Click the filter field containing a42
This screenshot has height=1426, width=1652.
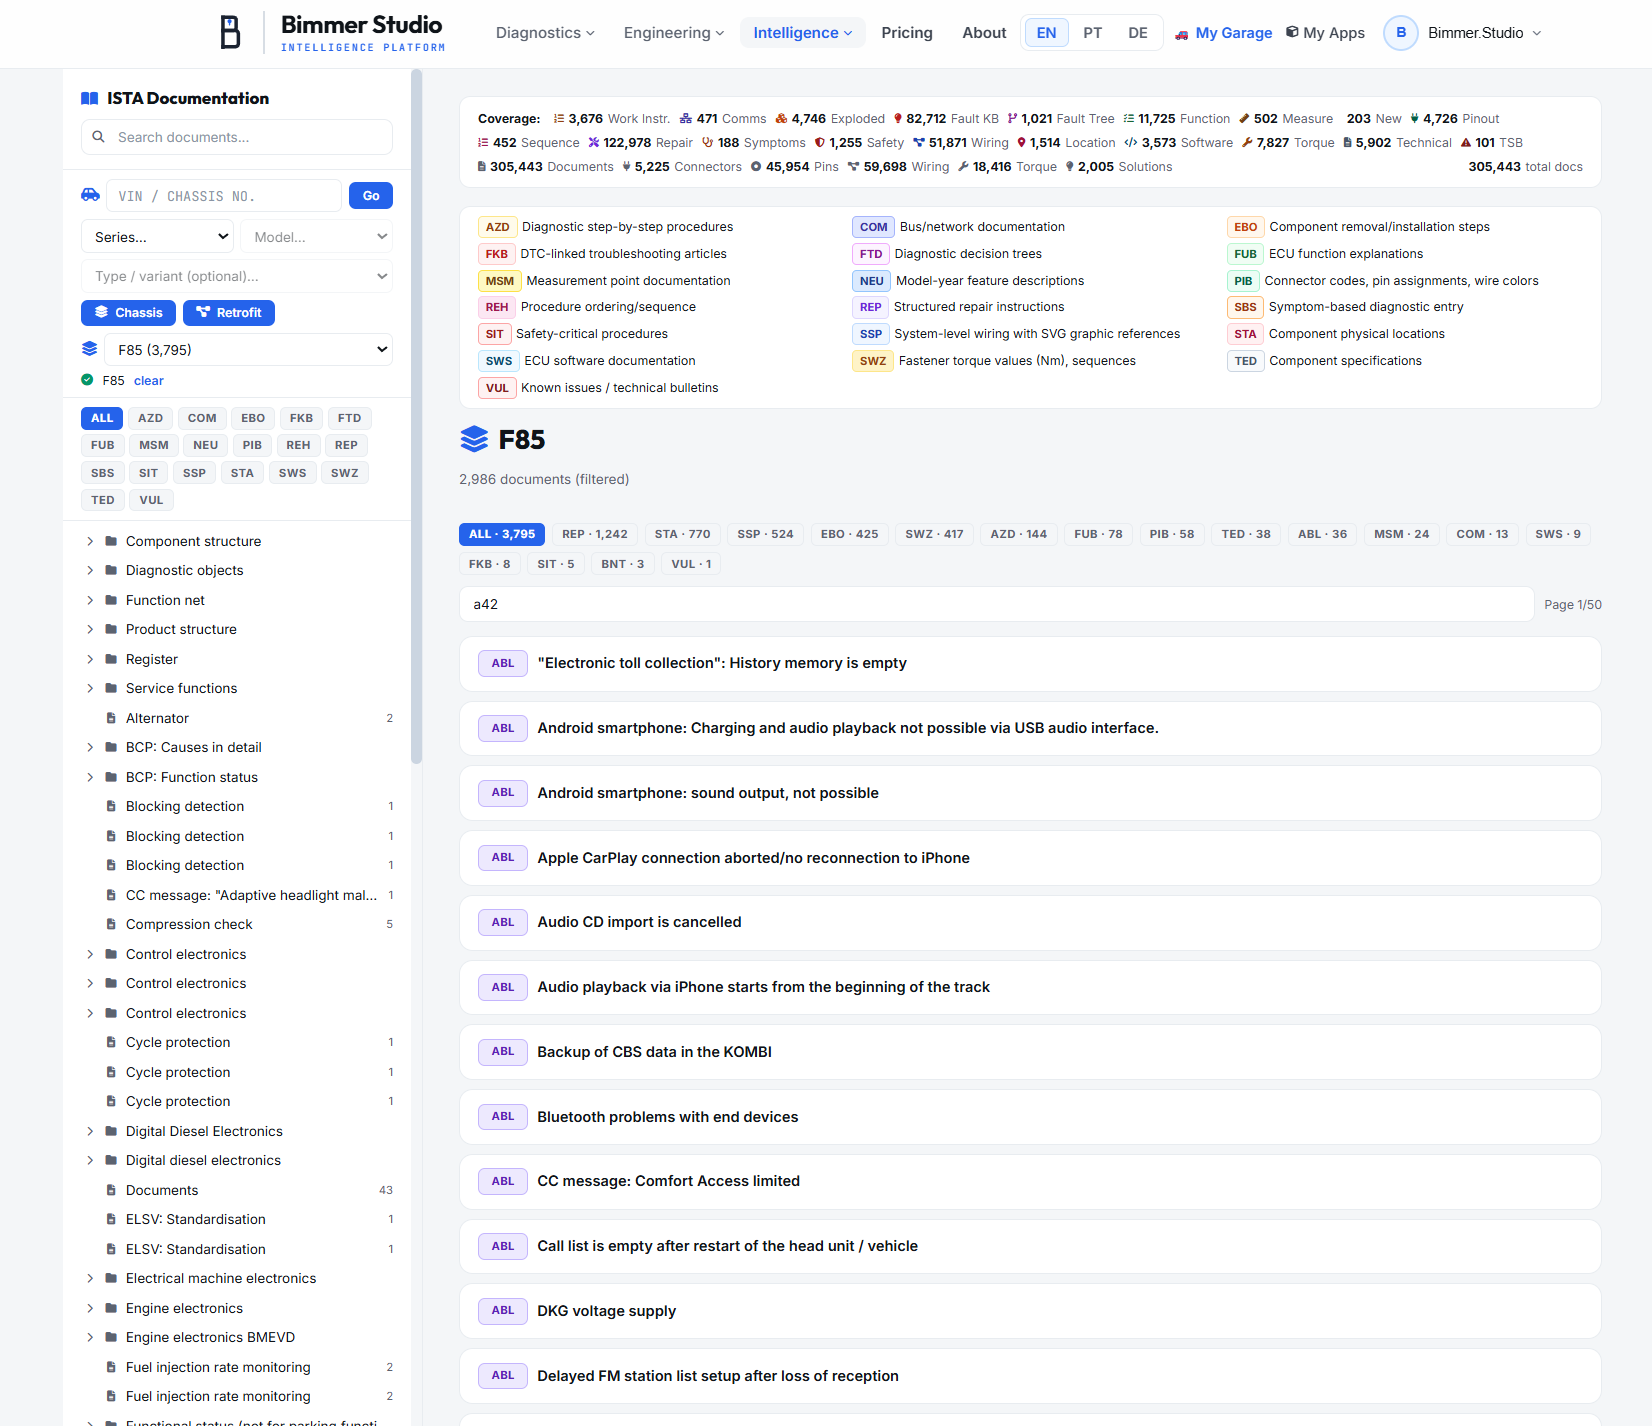point(997,604)
